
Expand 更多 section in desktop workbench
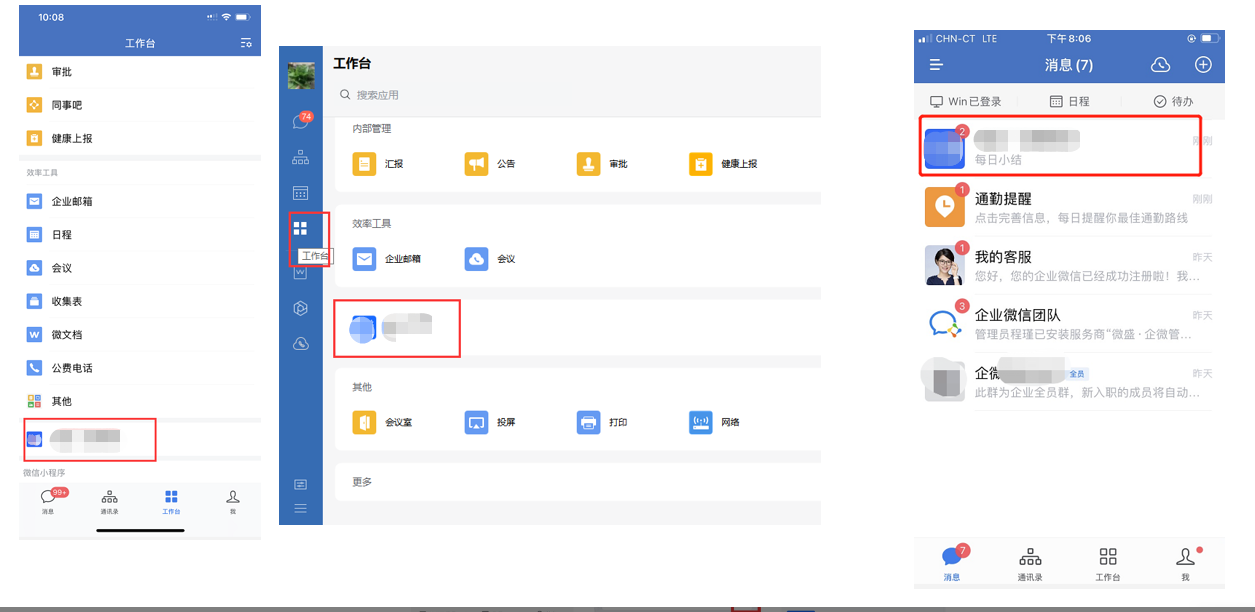577,482
